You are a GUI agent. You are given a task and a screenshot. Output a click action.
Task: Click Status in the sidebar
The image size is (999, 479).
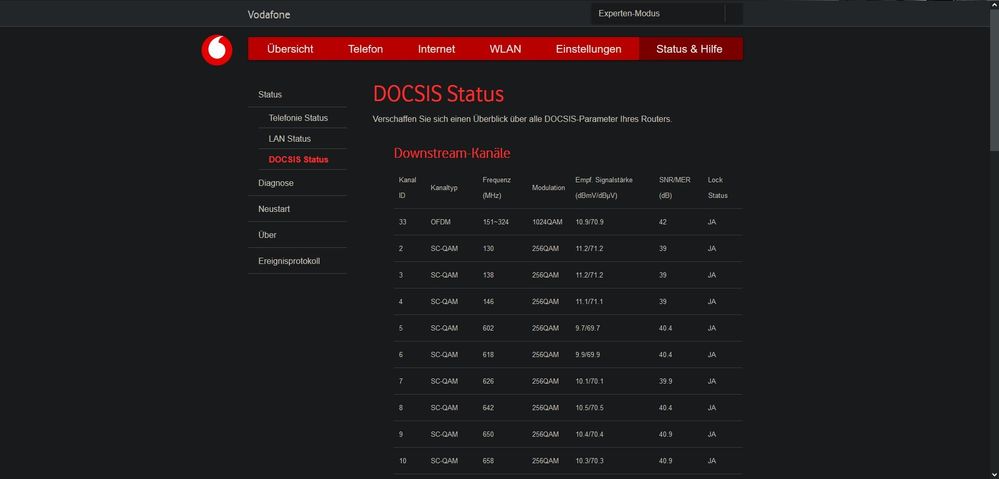pos(270,94)
